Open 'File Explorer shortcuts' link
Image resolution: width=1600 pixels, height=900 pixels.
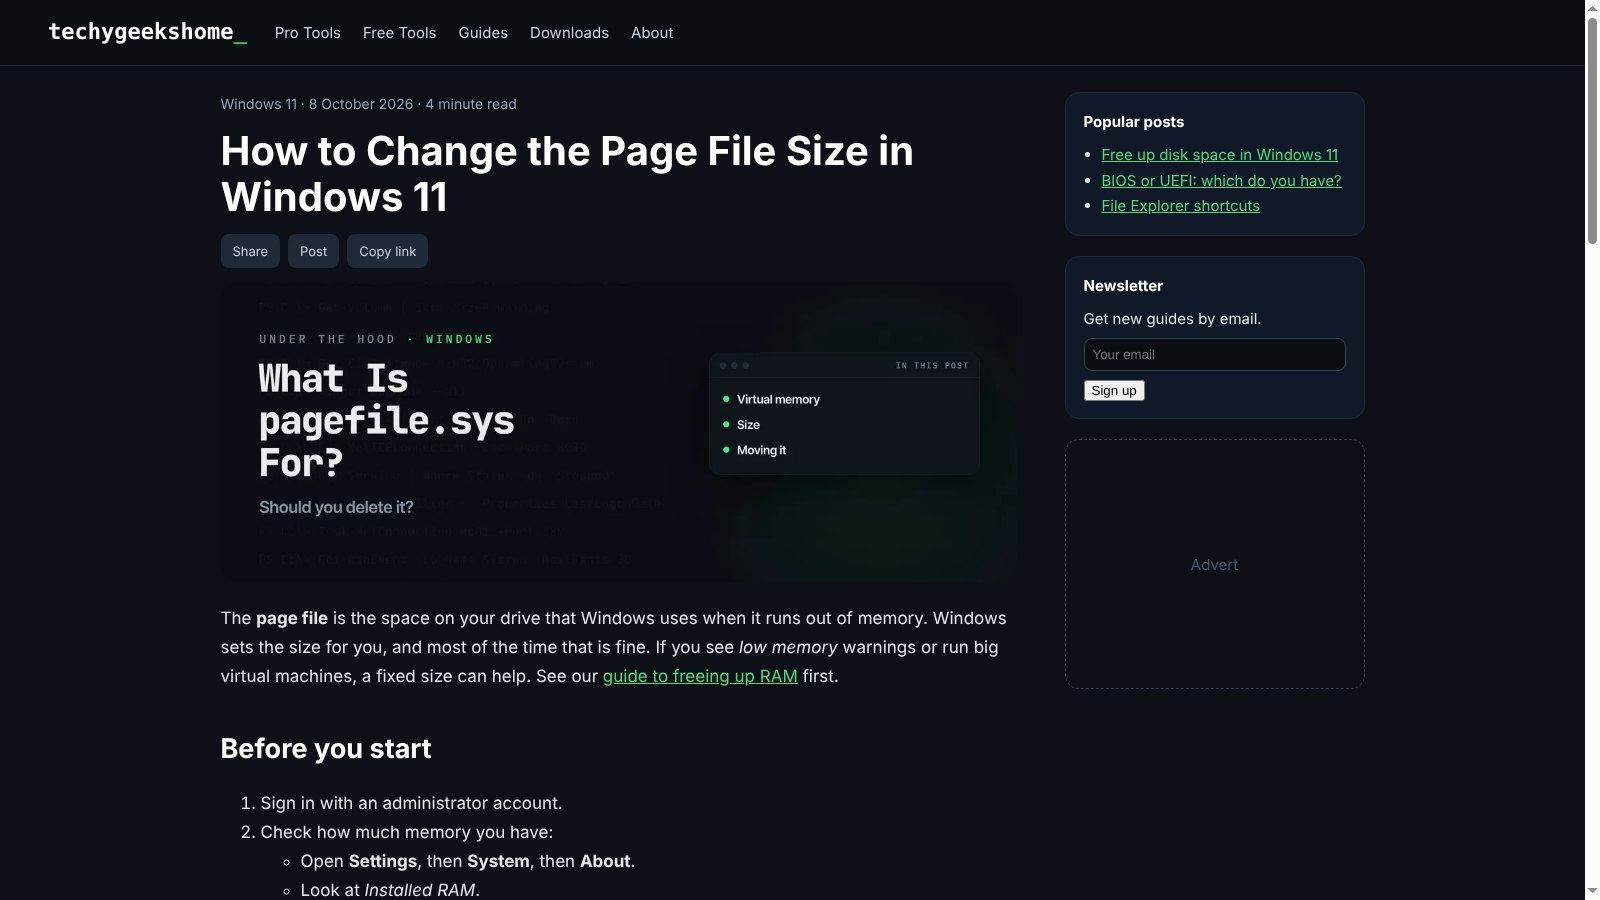(x=1180, y=206)
